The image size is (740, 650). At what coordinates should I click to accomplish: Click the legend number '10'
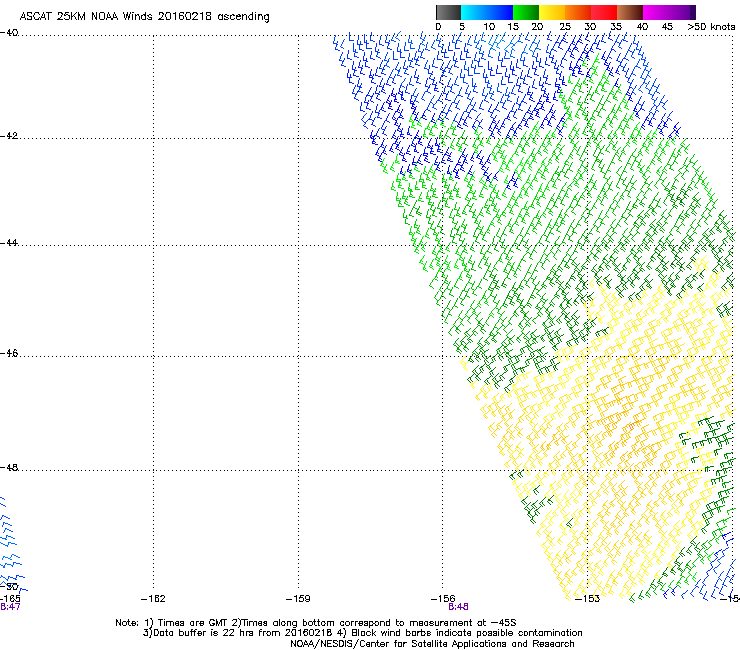[x=489, y=27]
